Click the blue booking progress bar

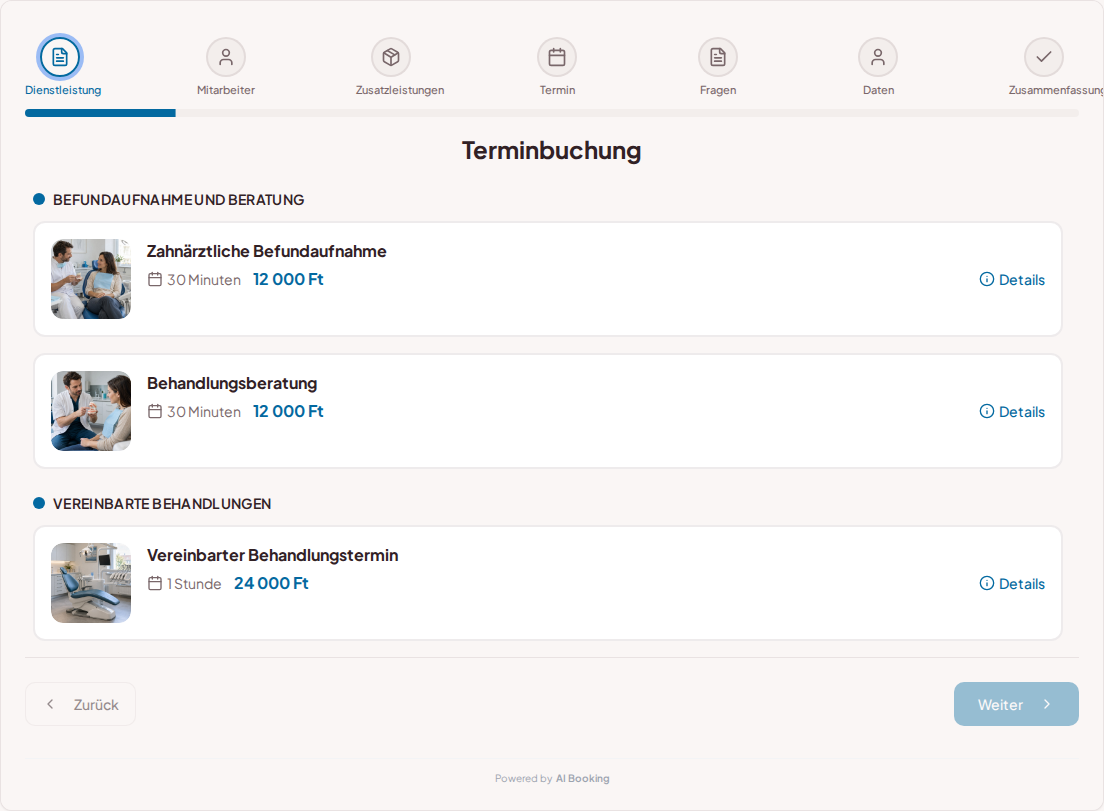tap(100, 113)
